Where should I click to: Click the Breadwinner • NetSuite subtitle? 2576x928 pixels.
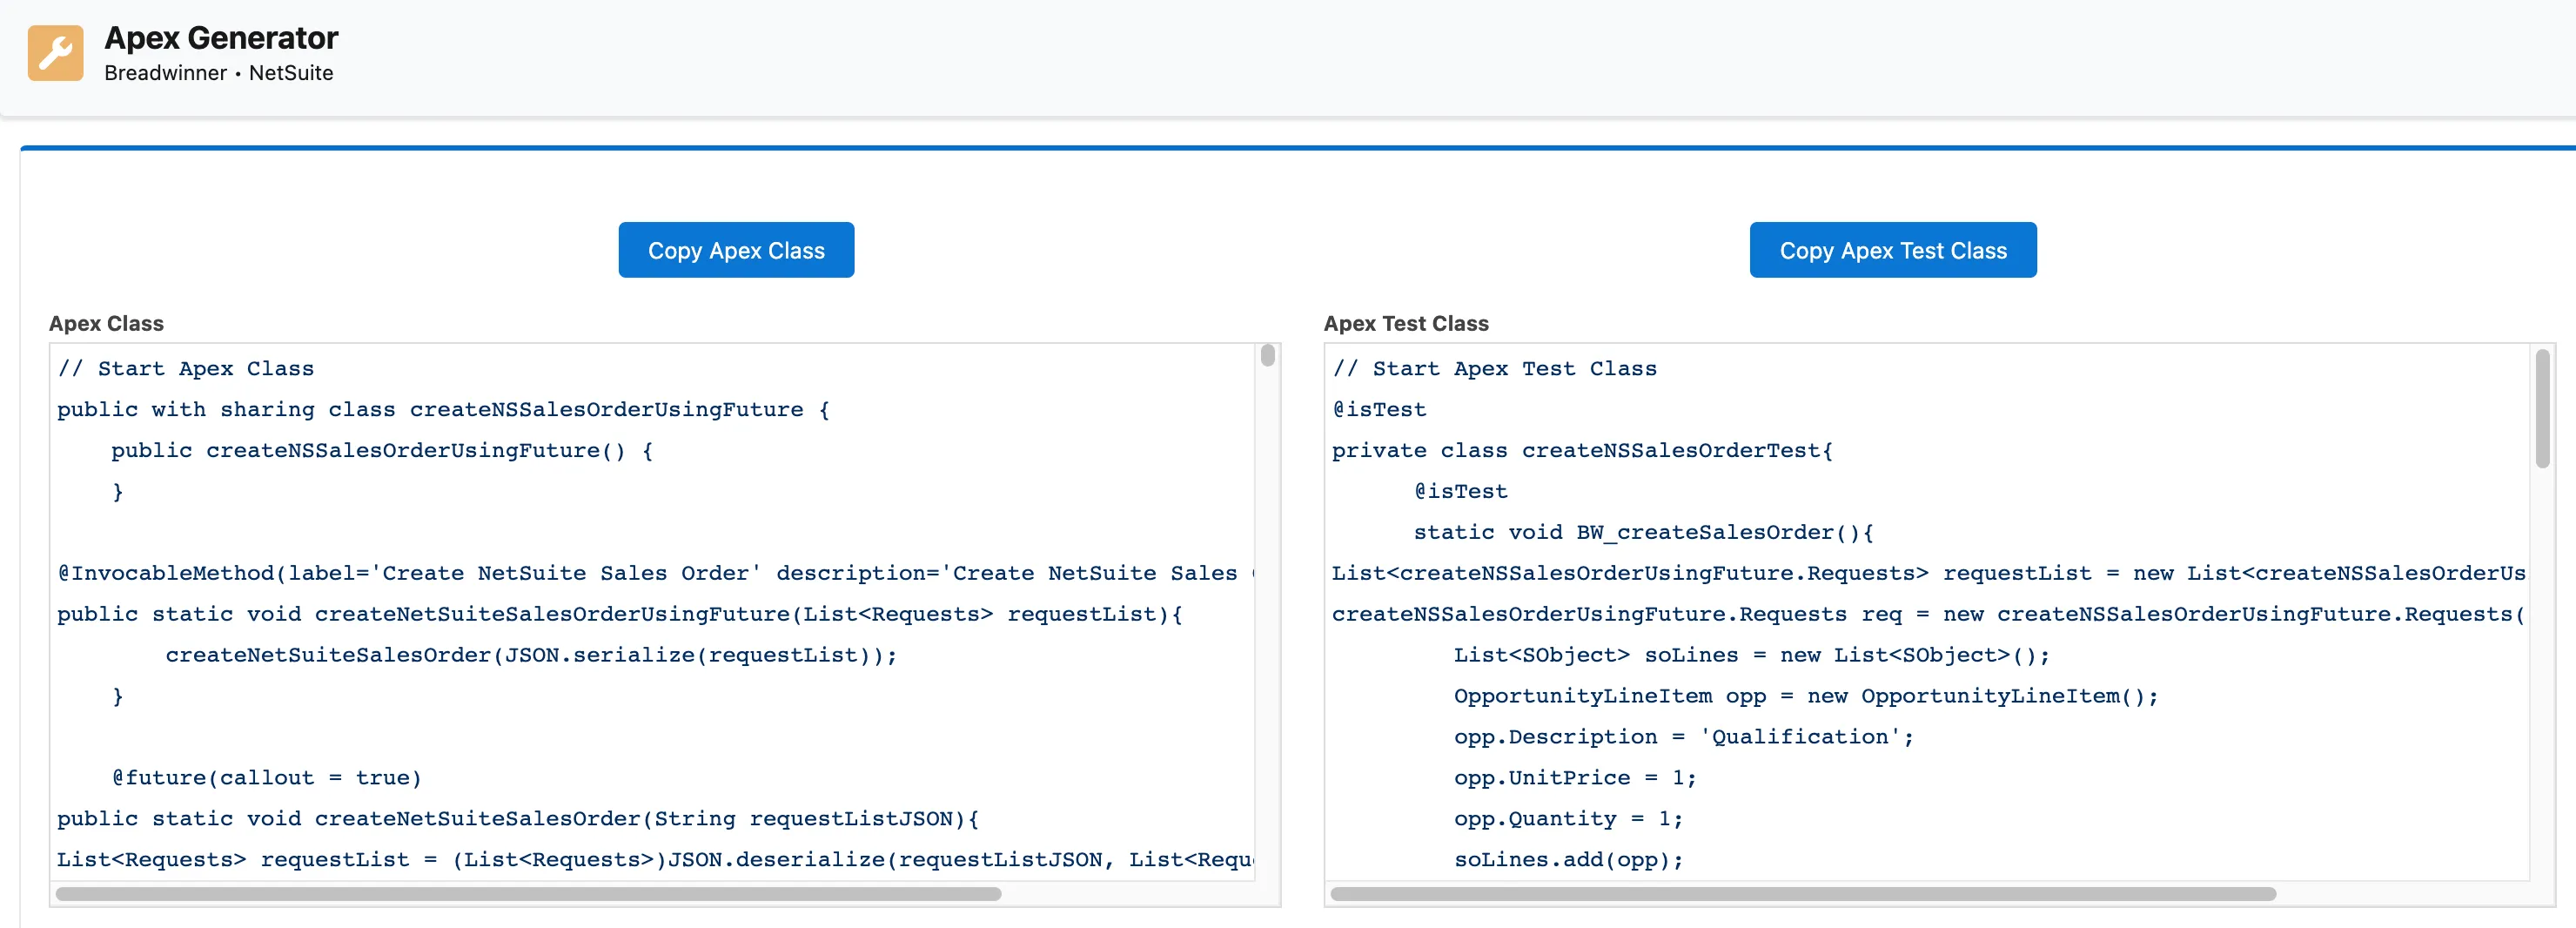[x=218, y=73]
